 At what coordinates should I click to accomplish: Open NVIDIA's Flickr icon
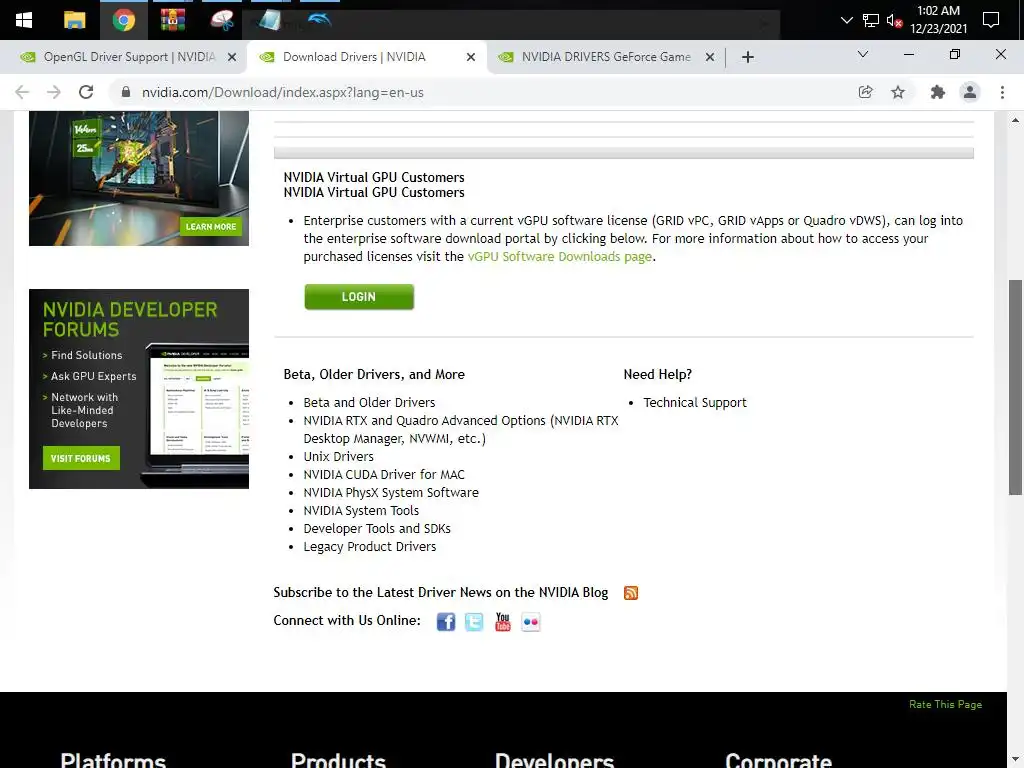(531, 621)
